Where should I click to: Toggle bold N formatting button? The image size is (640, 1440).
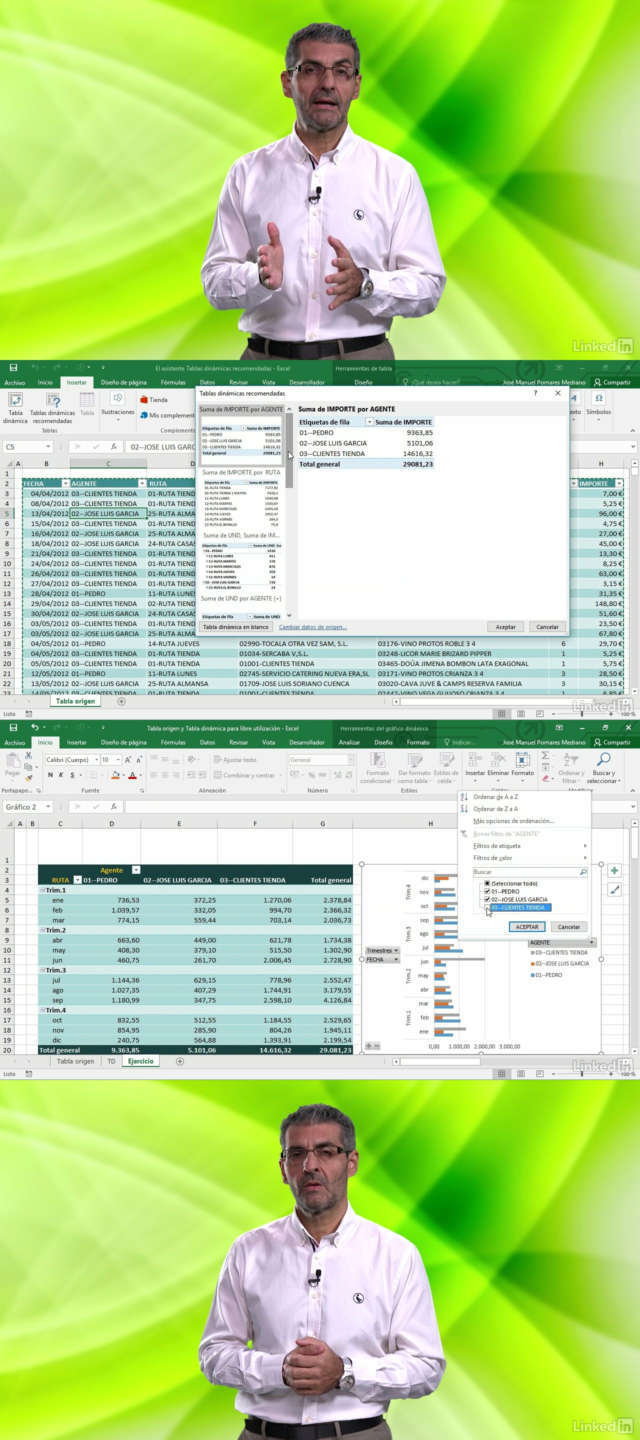[48, 775]
